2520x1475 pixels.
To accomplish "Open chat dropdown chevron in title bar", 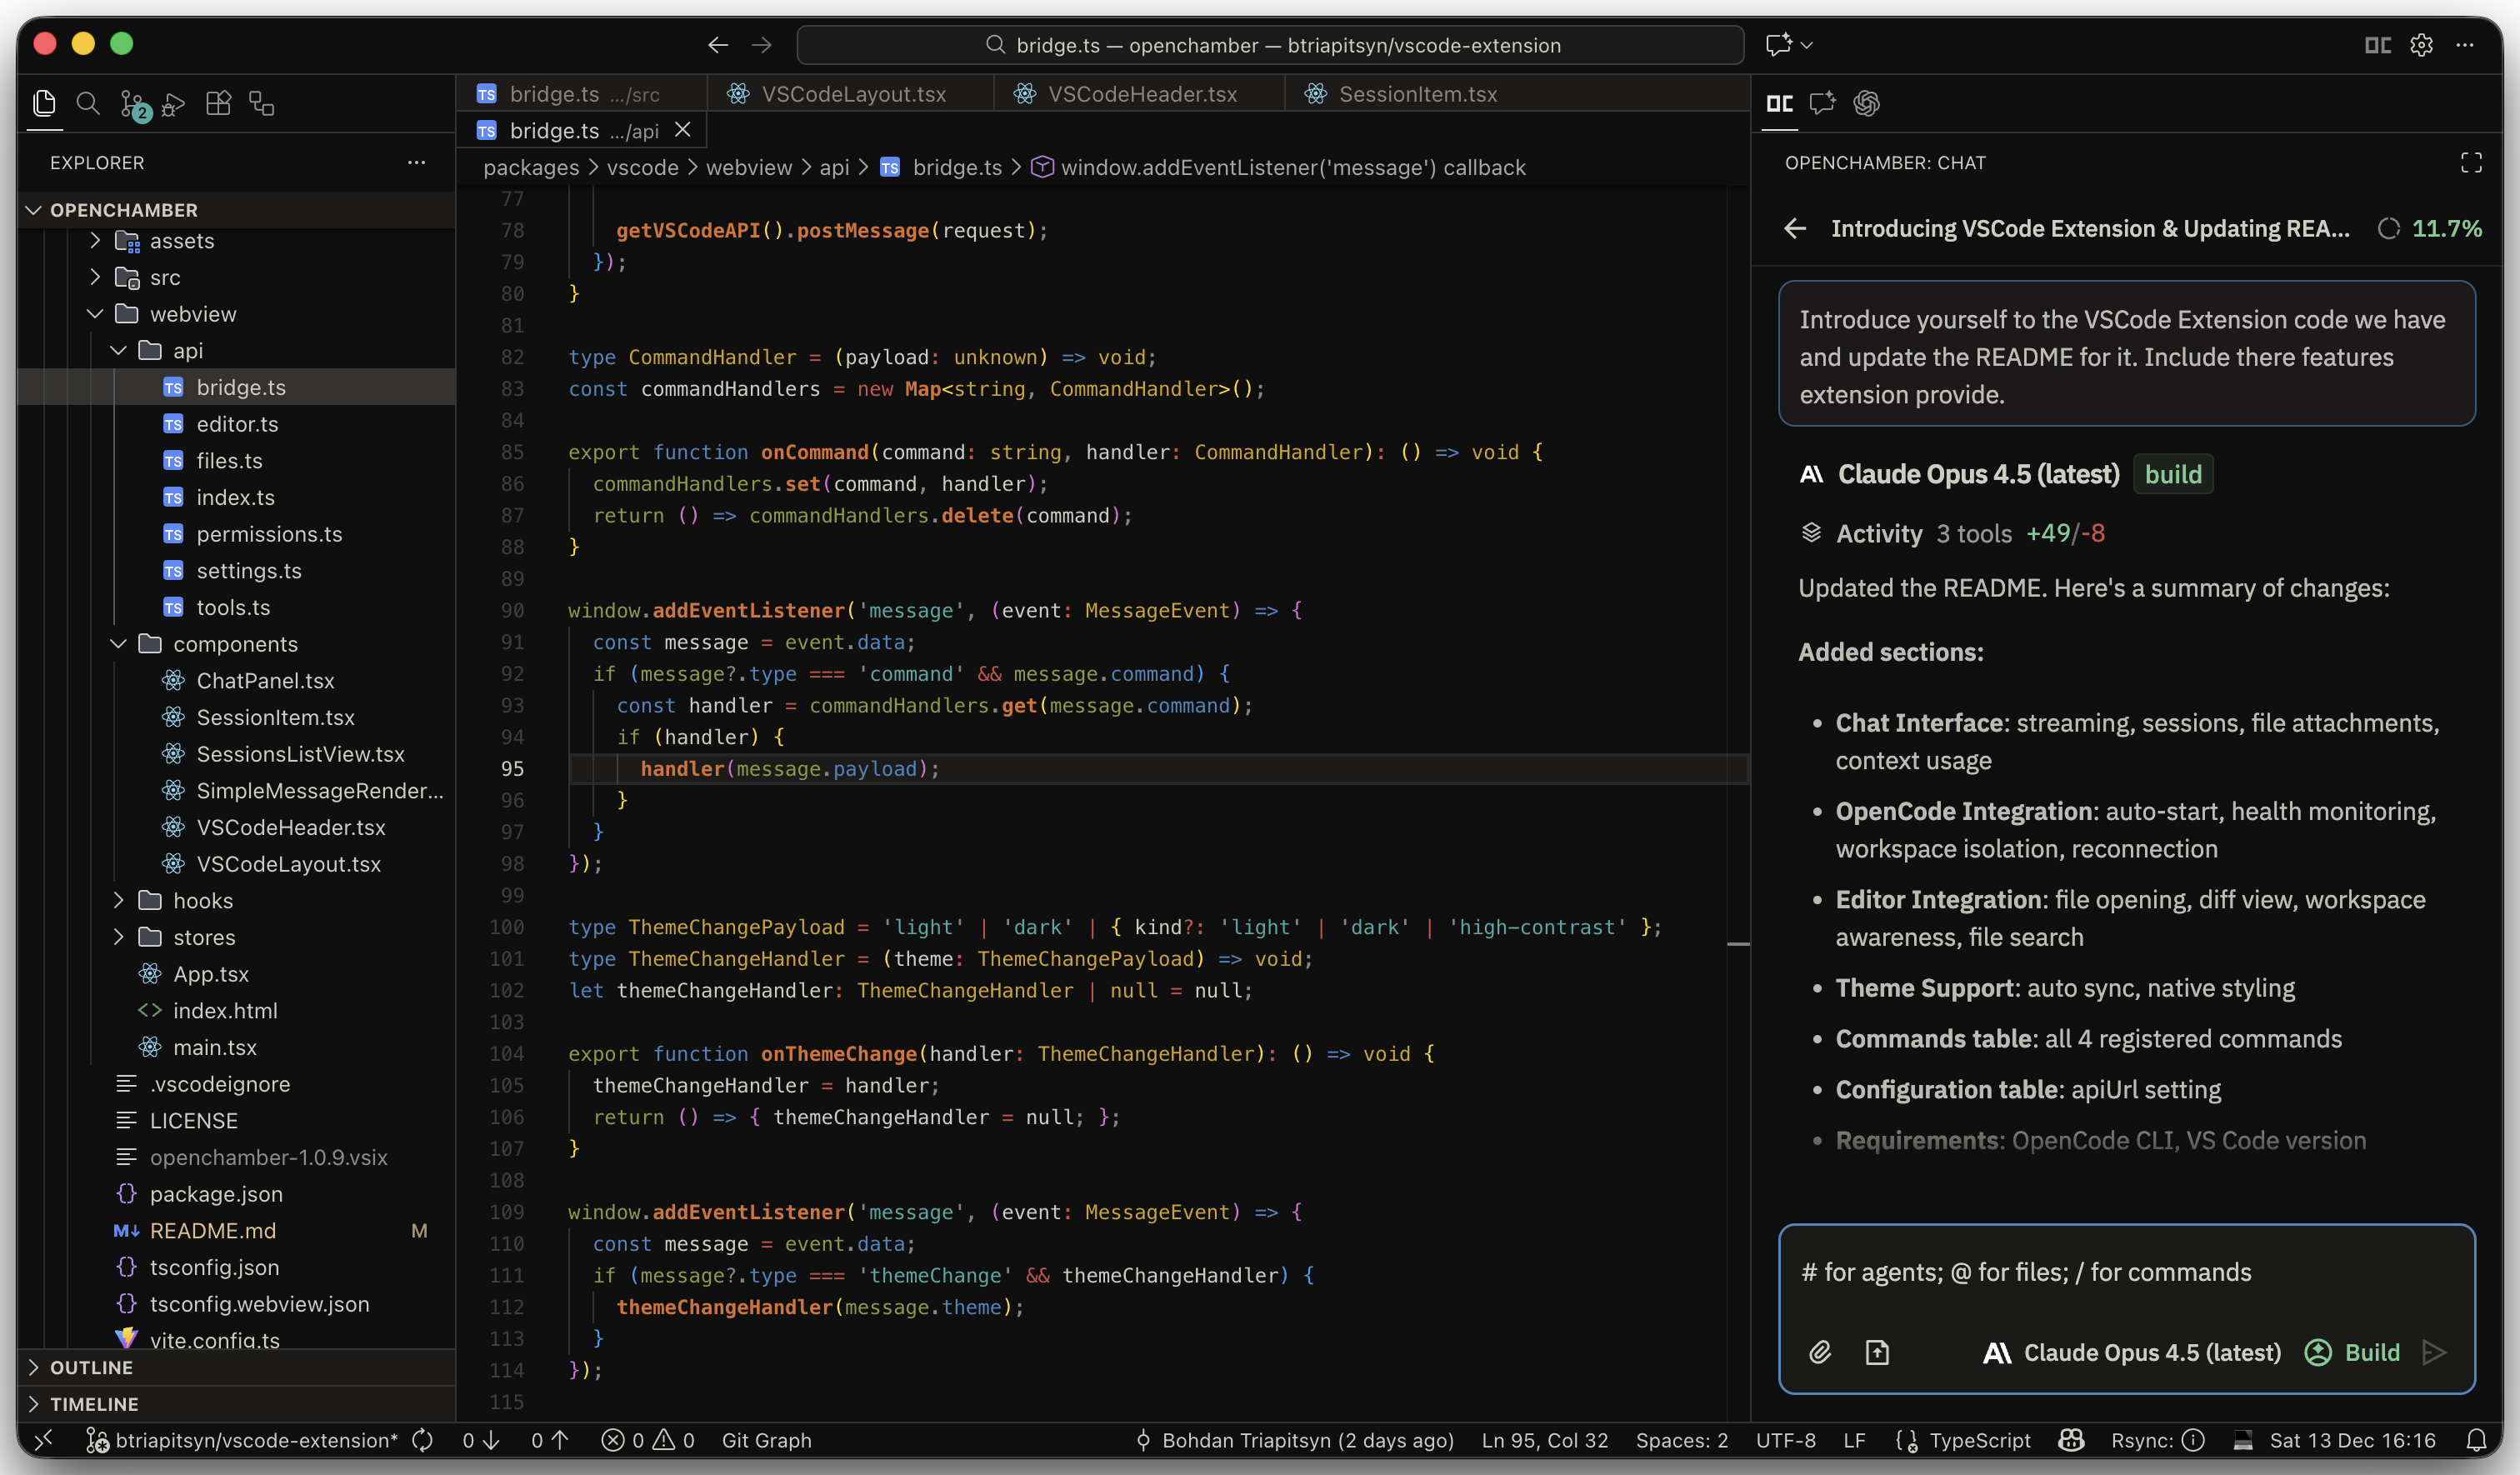I will pos(1807,45).
